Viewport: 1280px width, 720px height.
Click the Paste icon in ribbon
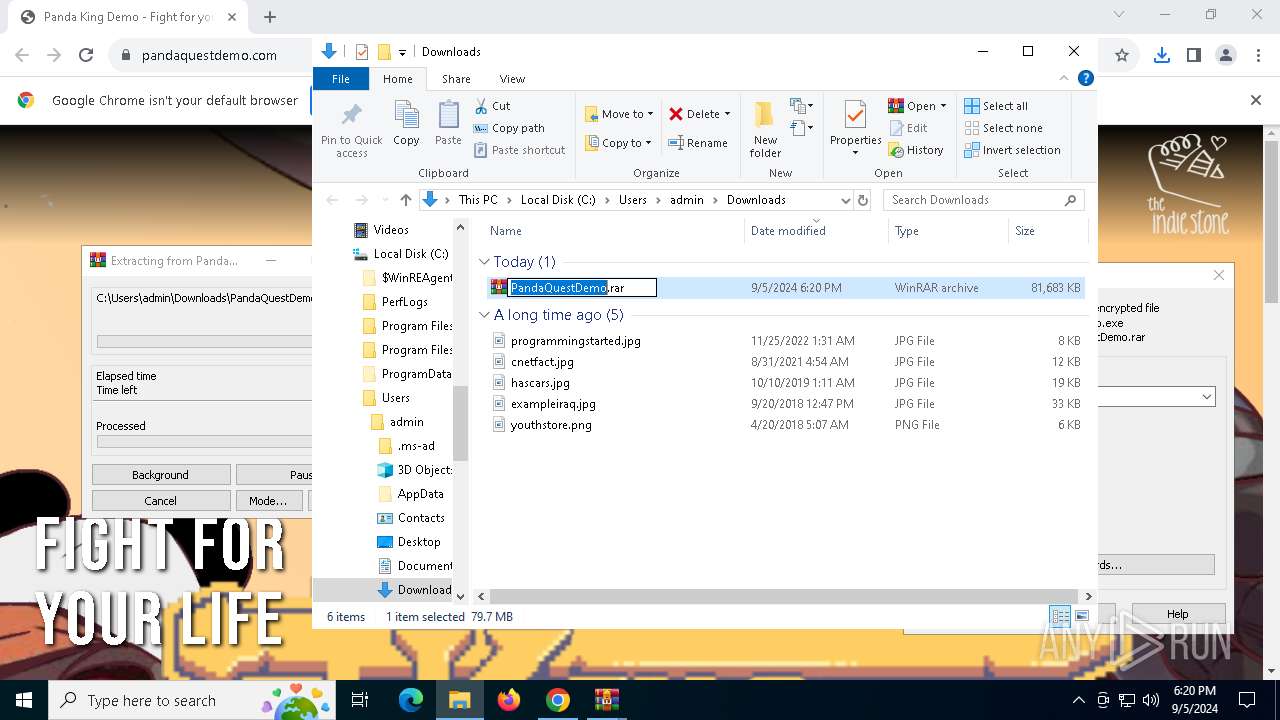(x=448, y=114)
